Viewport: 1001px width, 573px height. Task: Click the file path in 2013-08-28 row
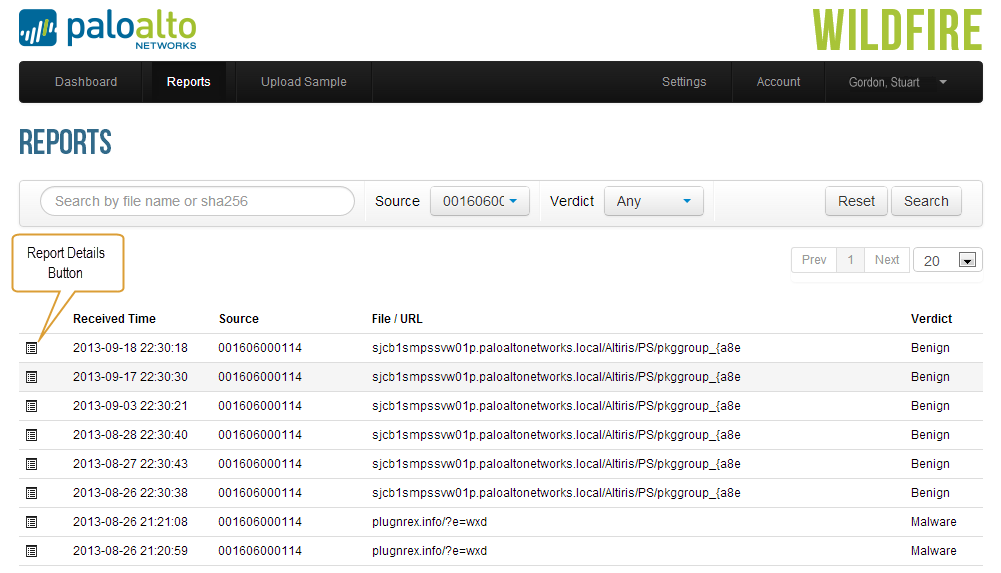556,435
